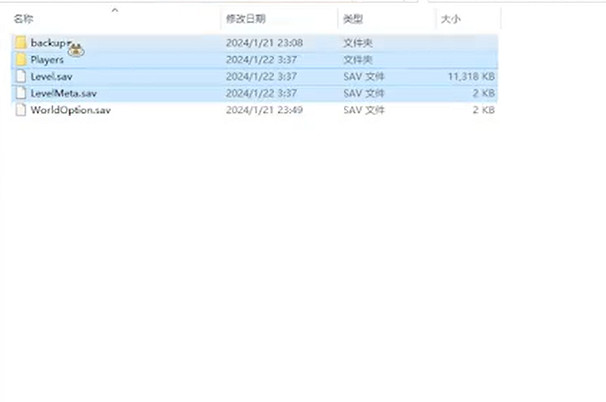Viewport: 606px width, 402px height.
Task: Click the LevelMeta.sav file icon
Action: coord(21,93)
